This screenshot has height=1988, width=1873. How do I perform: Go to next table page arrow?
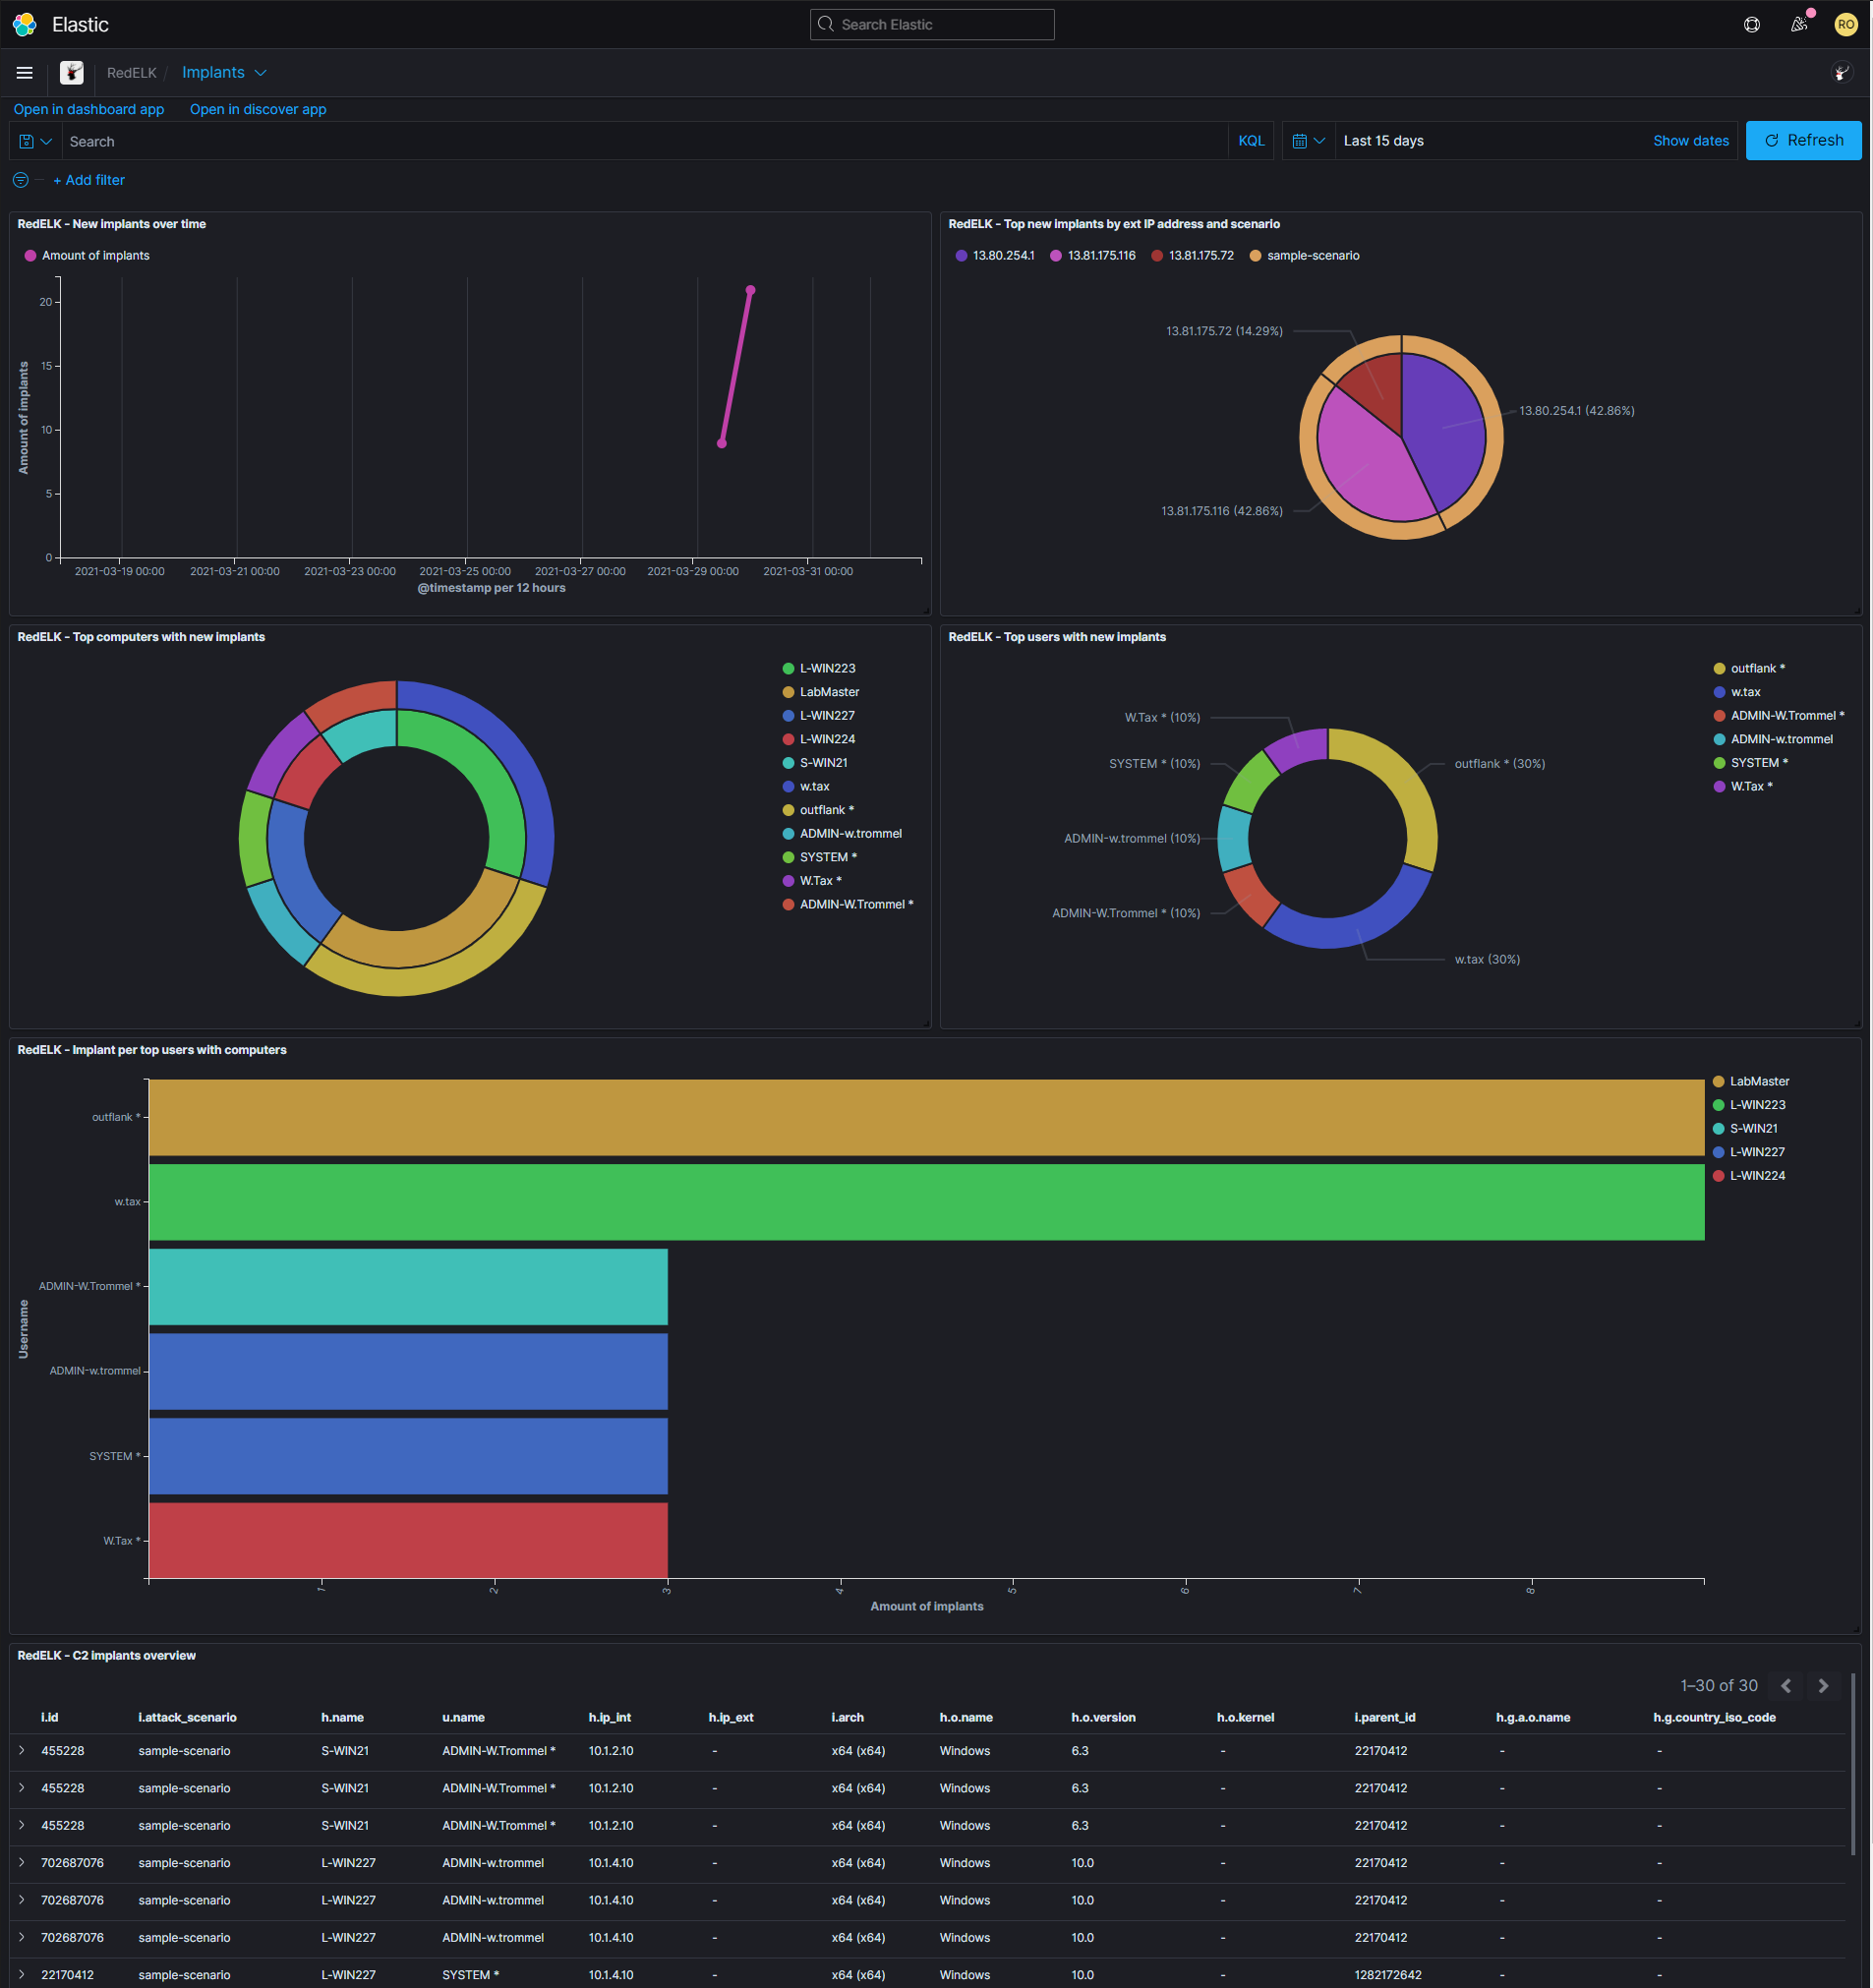tap(1823, 1686)
